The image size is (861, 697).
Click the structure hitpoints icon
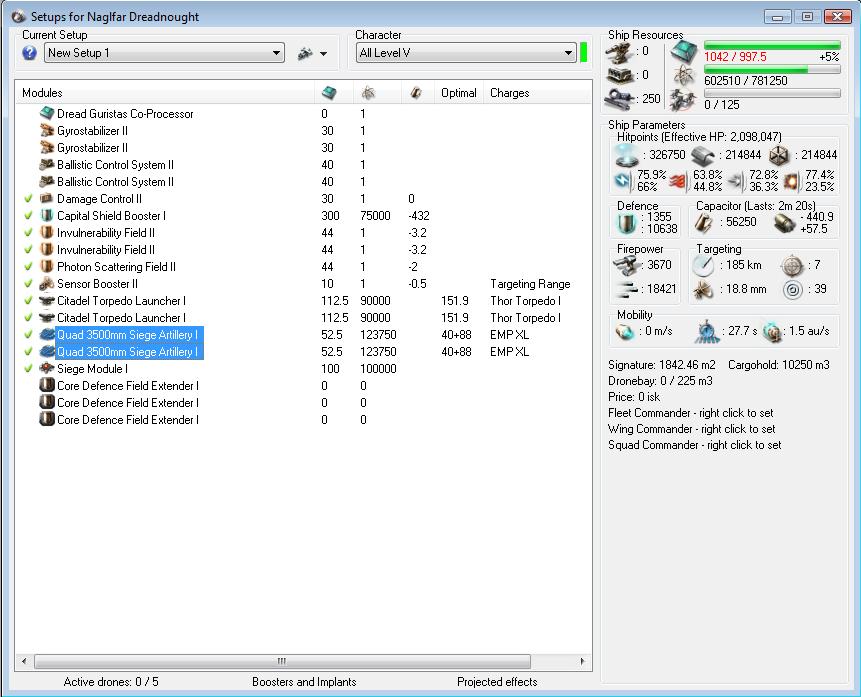pyautogui.click(x=779, y=156)
